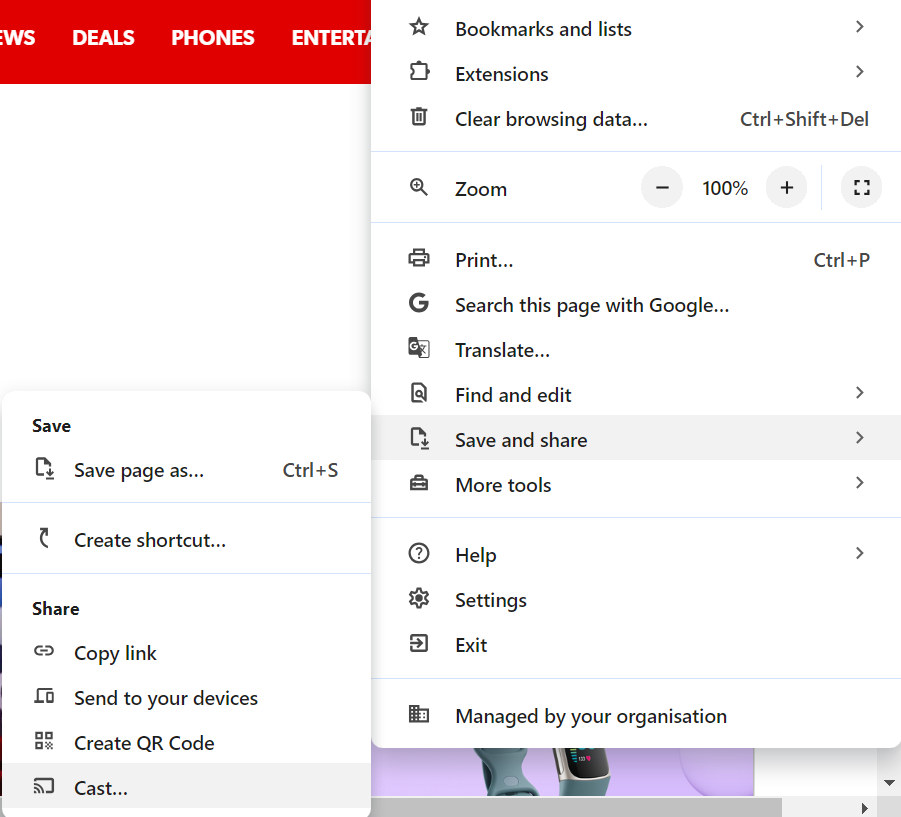Select Create QR Code option
901x817 pixels.
pos(187,742)
